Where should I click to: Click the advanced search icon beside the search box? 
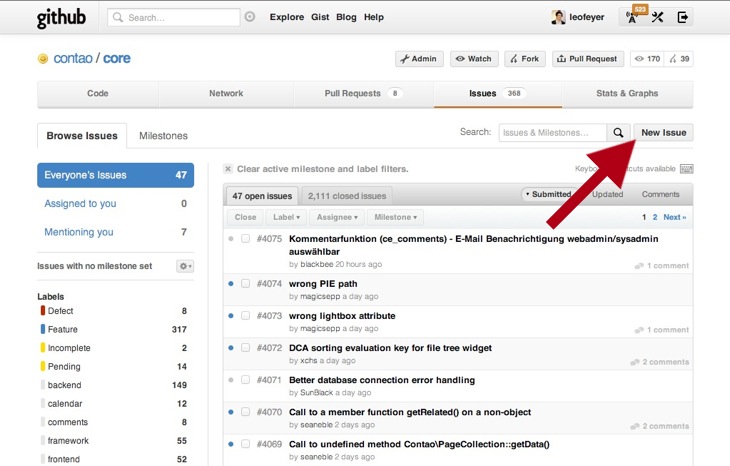click(x=250, y=17)
